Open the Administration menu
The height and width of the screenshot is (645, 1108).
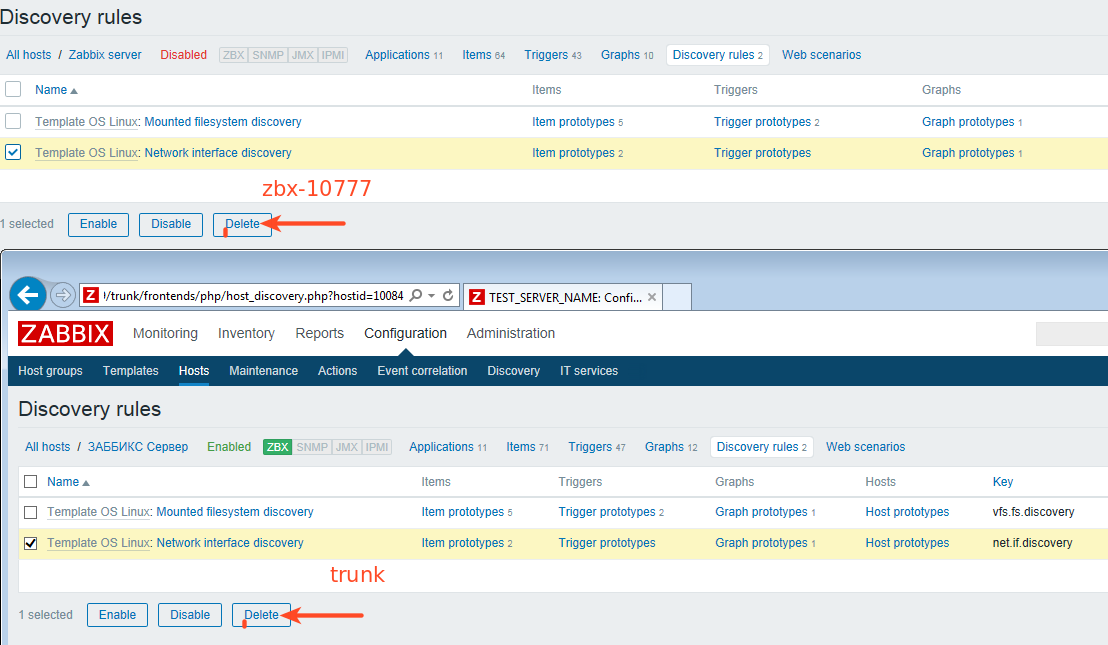511,333
